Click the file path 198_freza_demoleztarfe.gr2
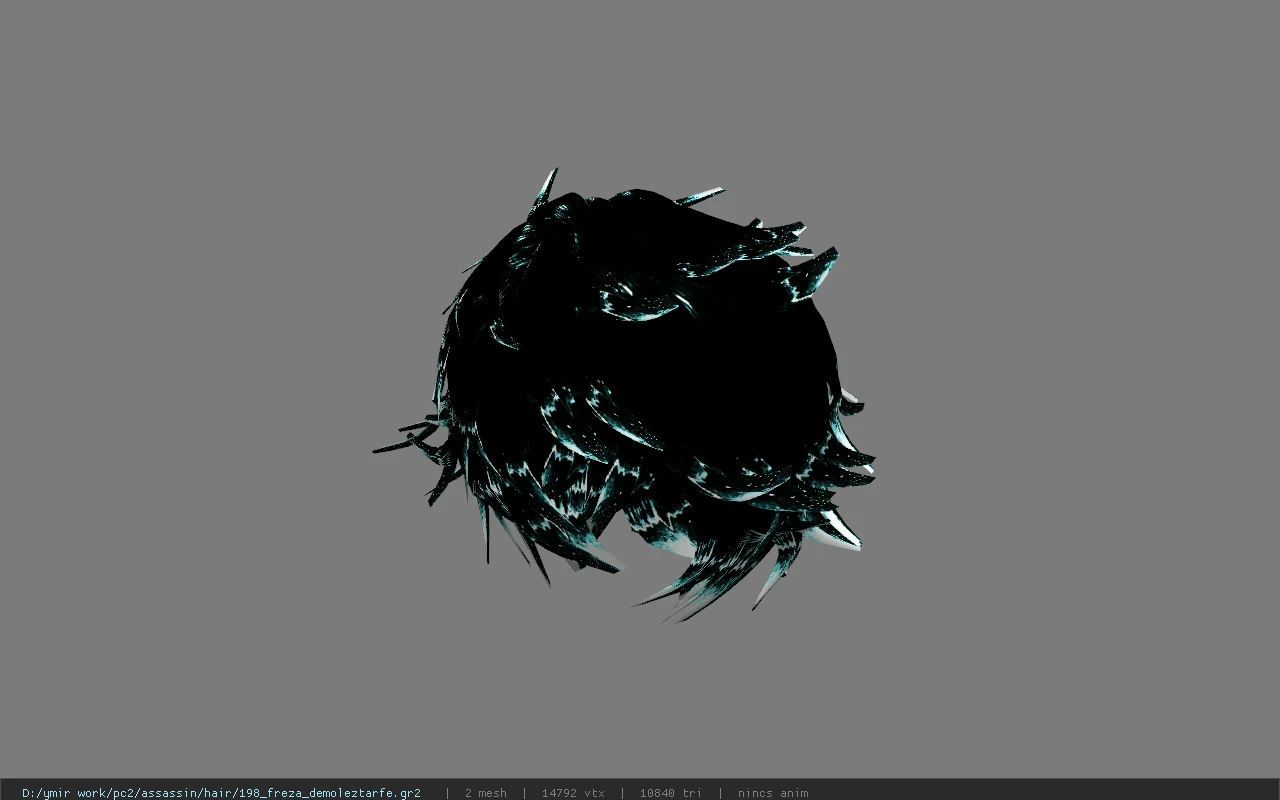 click(x=221, y=793)
